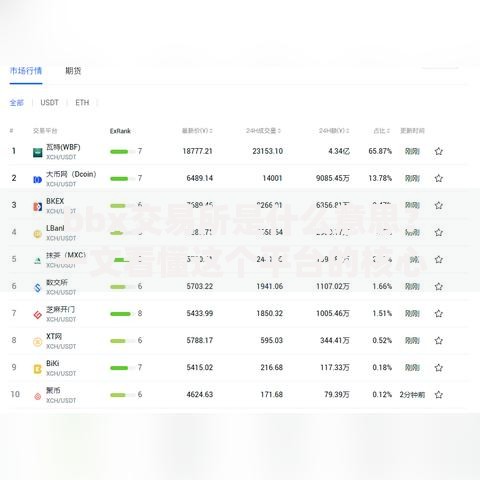Click the price 18777.21
480x480 pixels.
[197, 151]
